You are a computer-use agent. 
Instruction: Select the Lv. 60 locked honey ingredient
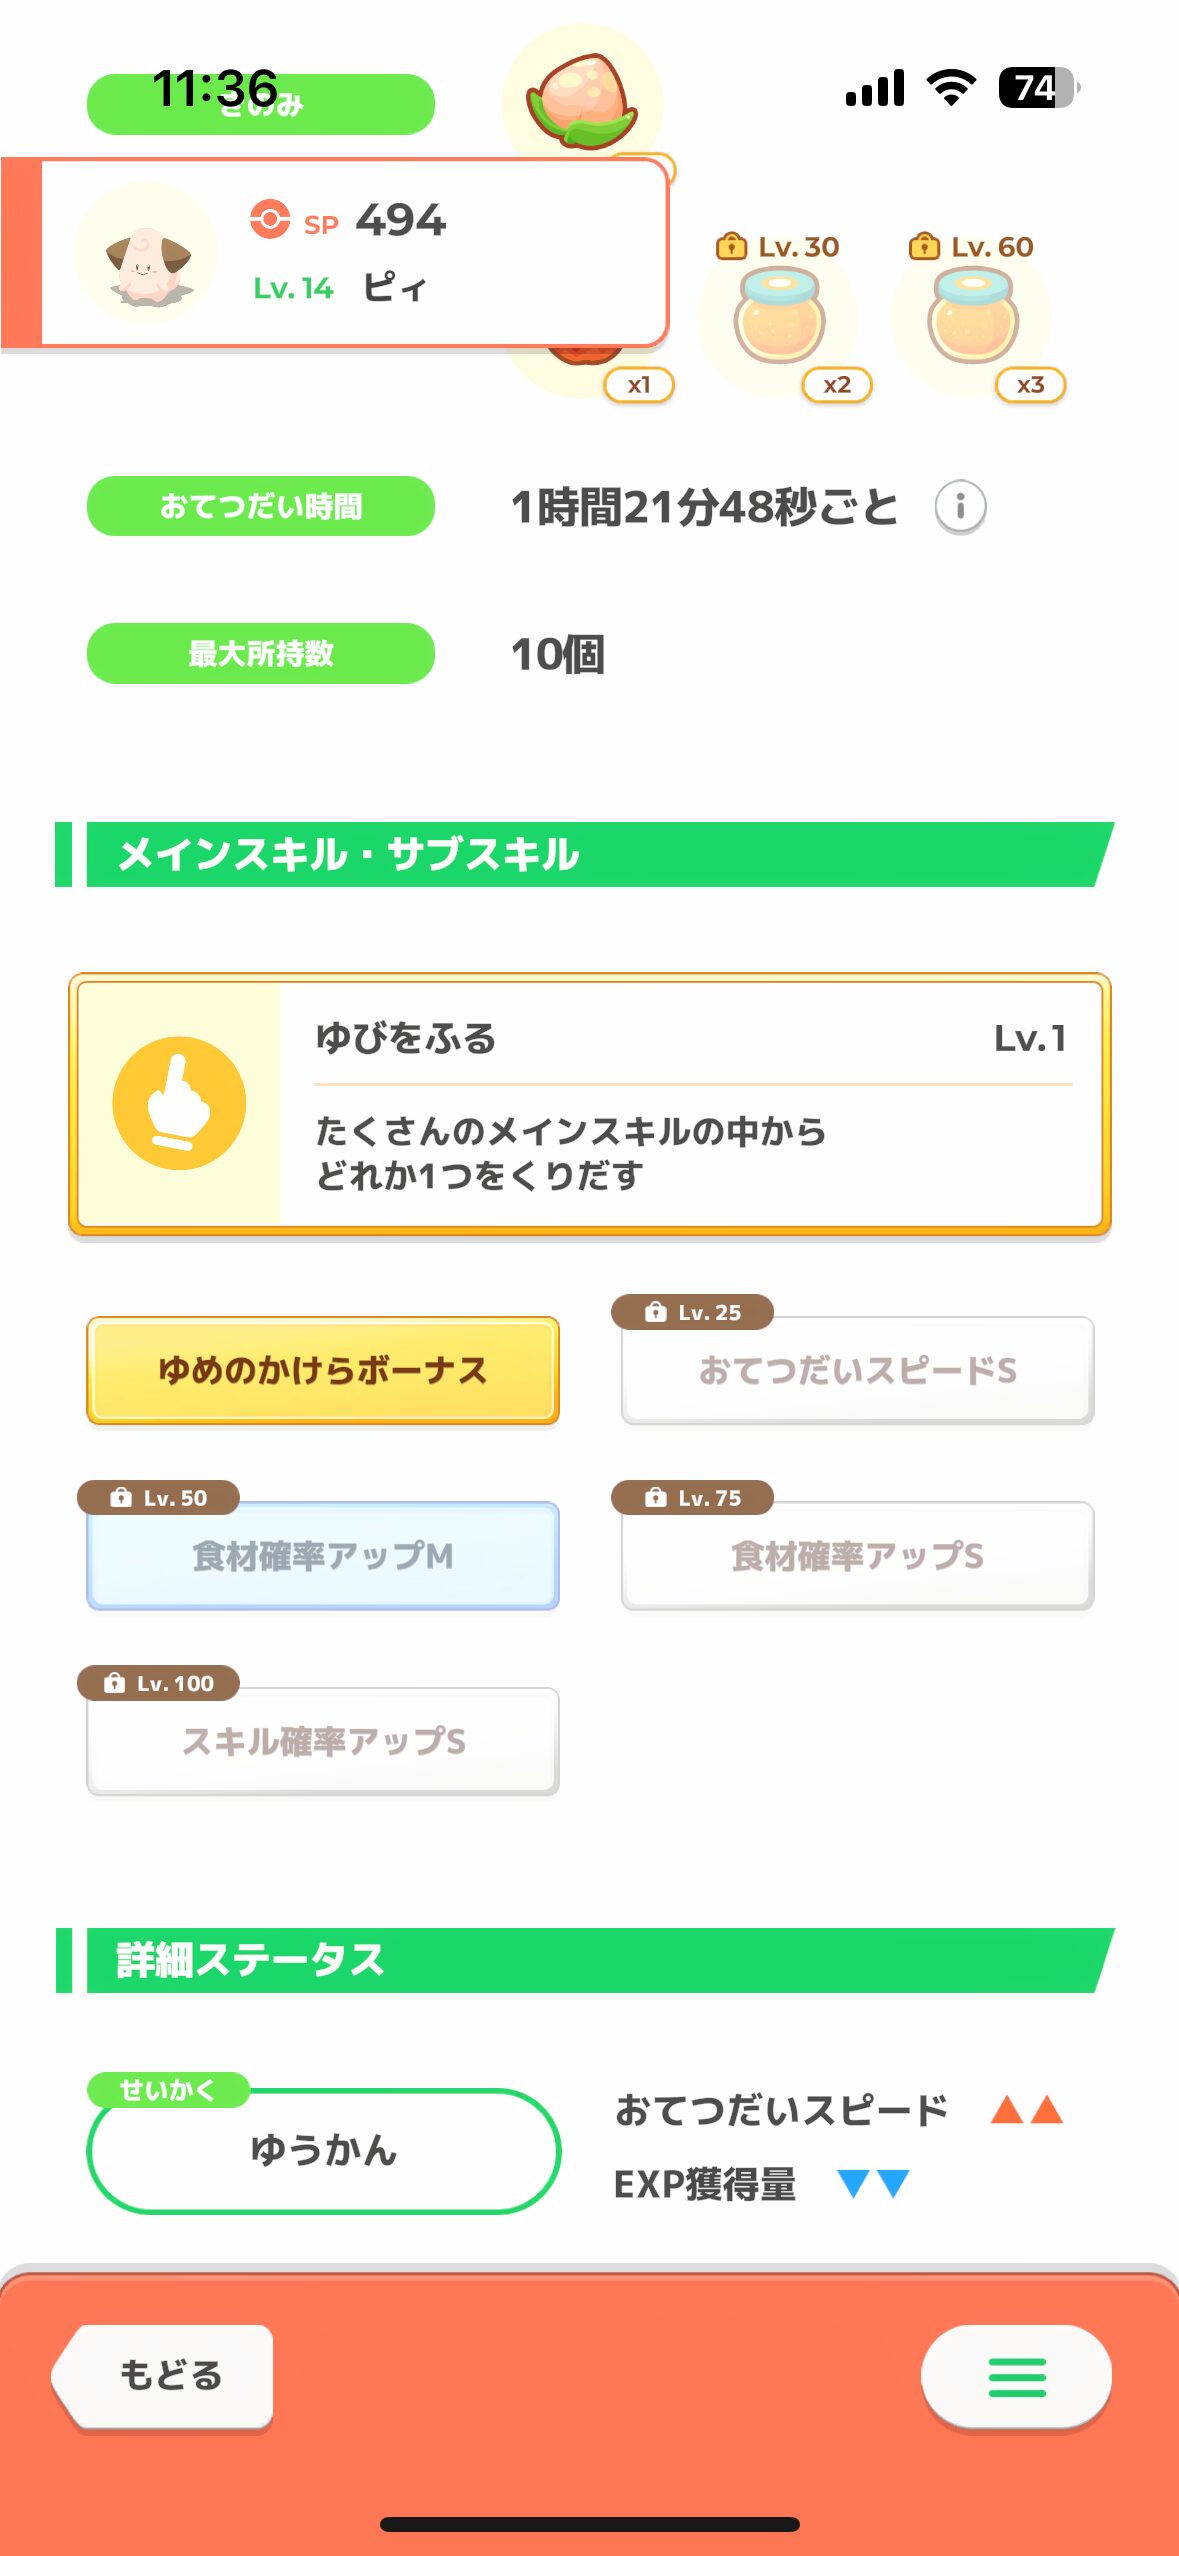(x=973, y=317)
